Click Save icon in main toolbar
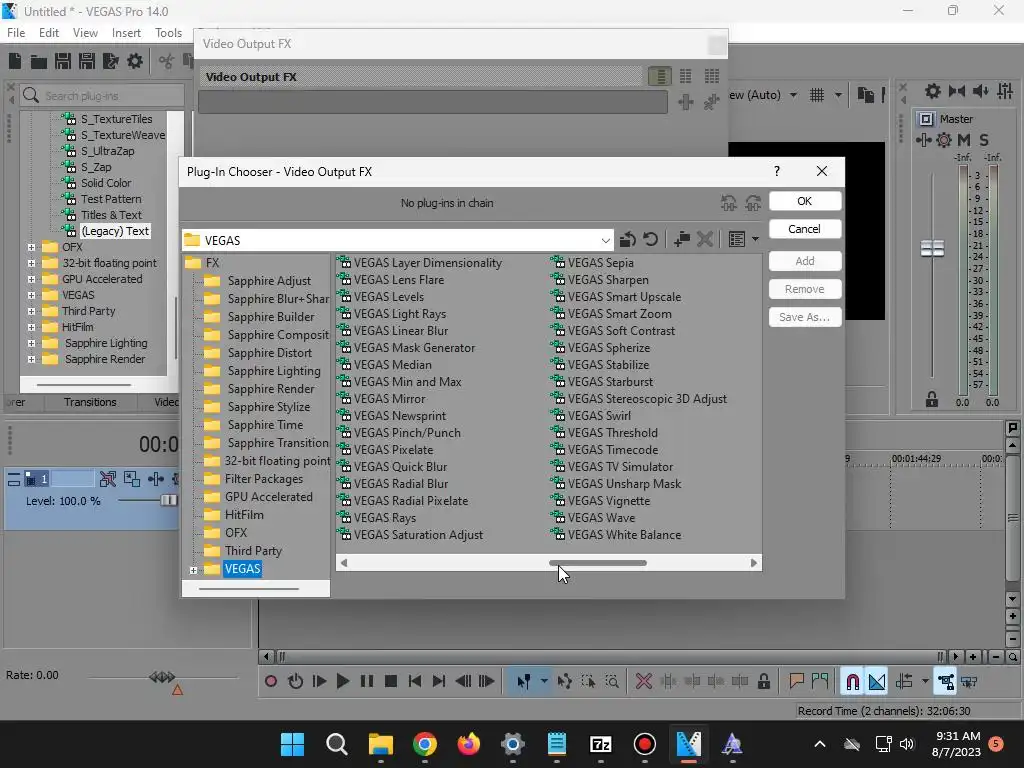Viewport: 1024px width, 768px height. (x=63, y=61)
